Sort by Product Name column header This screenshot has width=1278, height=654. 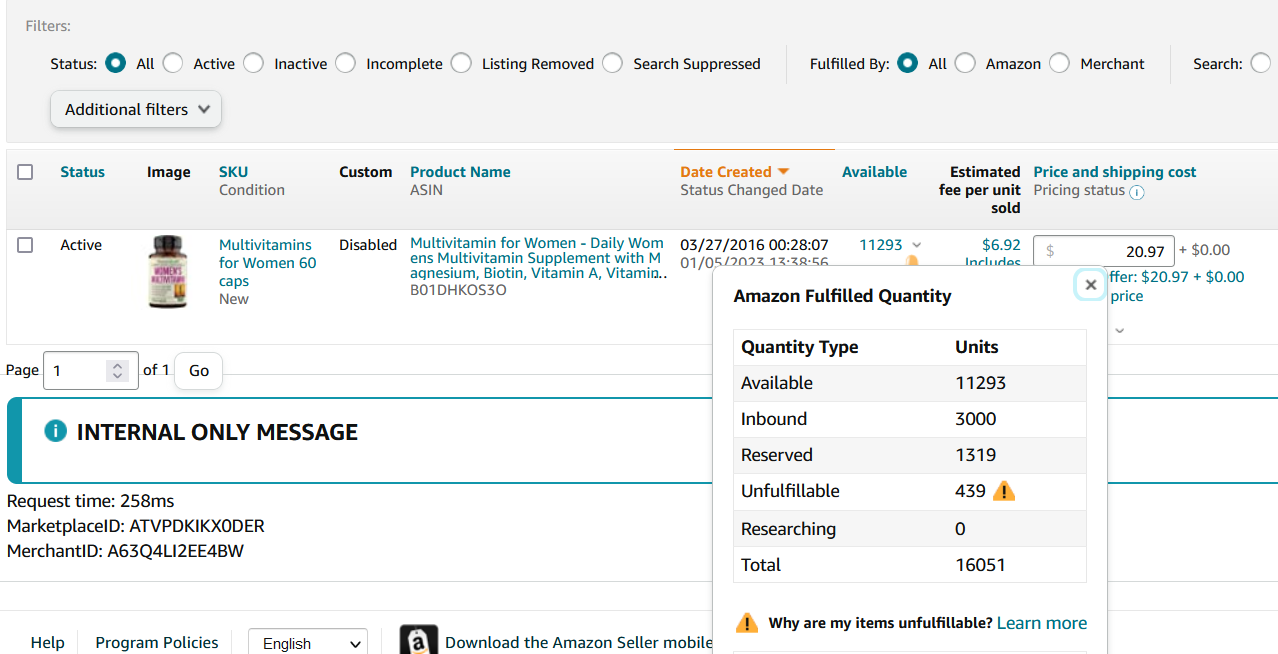tap(460, 172)
